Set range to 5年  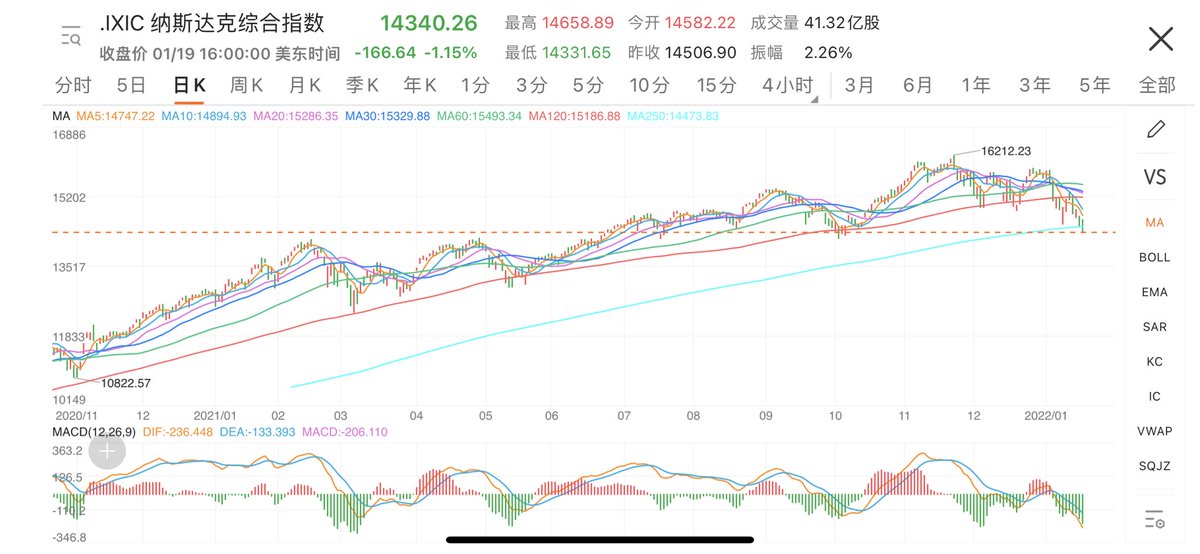(1094, 85)
